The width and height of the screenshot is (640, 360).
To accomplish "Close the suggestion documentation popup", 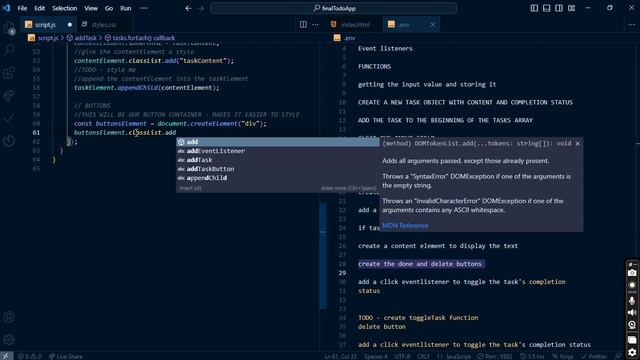I will pyautogui.click(x=578, y=143).
